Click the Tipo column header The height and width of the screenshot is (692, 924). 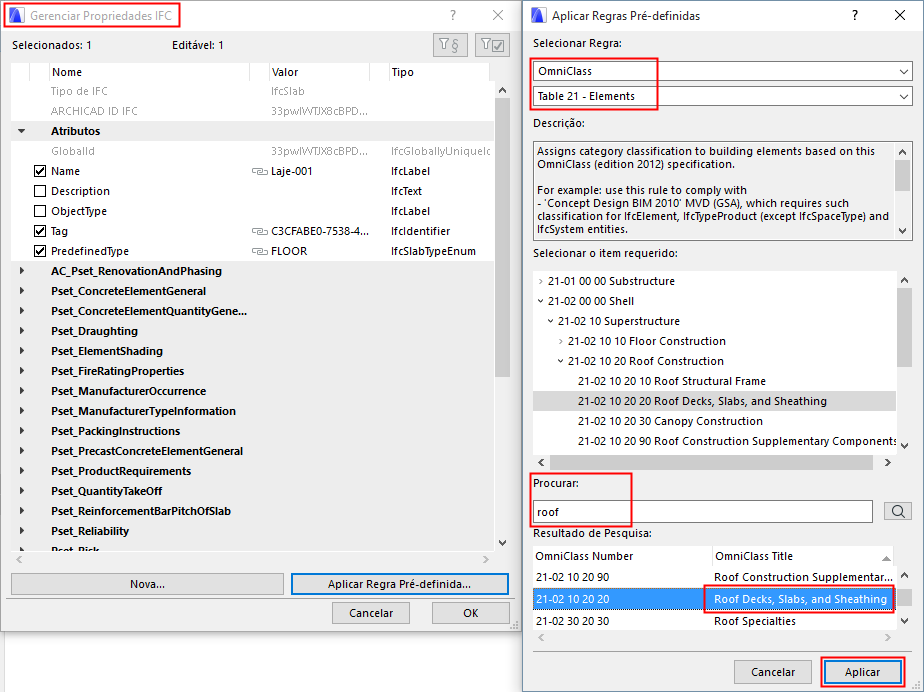click(439, 73)
